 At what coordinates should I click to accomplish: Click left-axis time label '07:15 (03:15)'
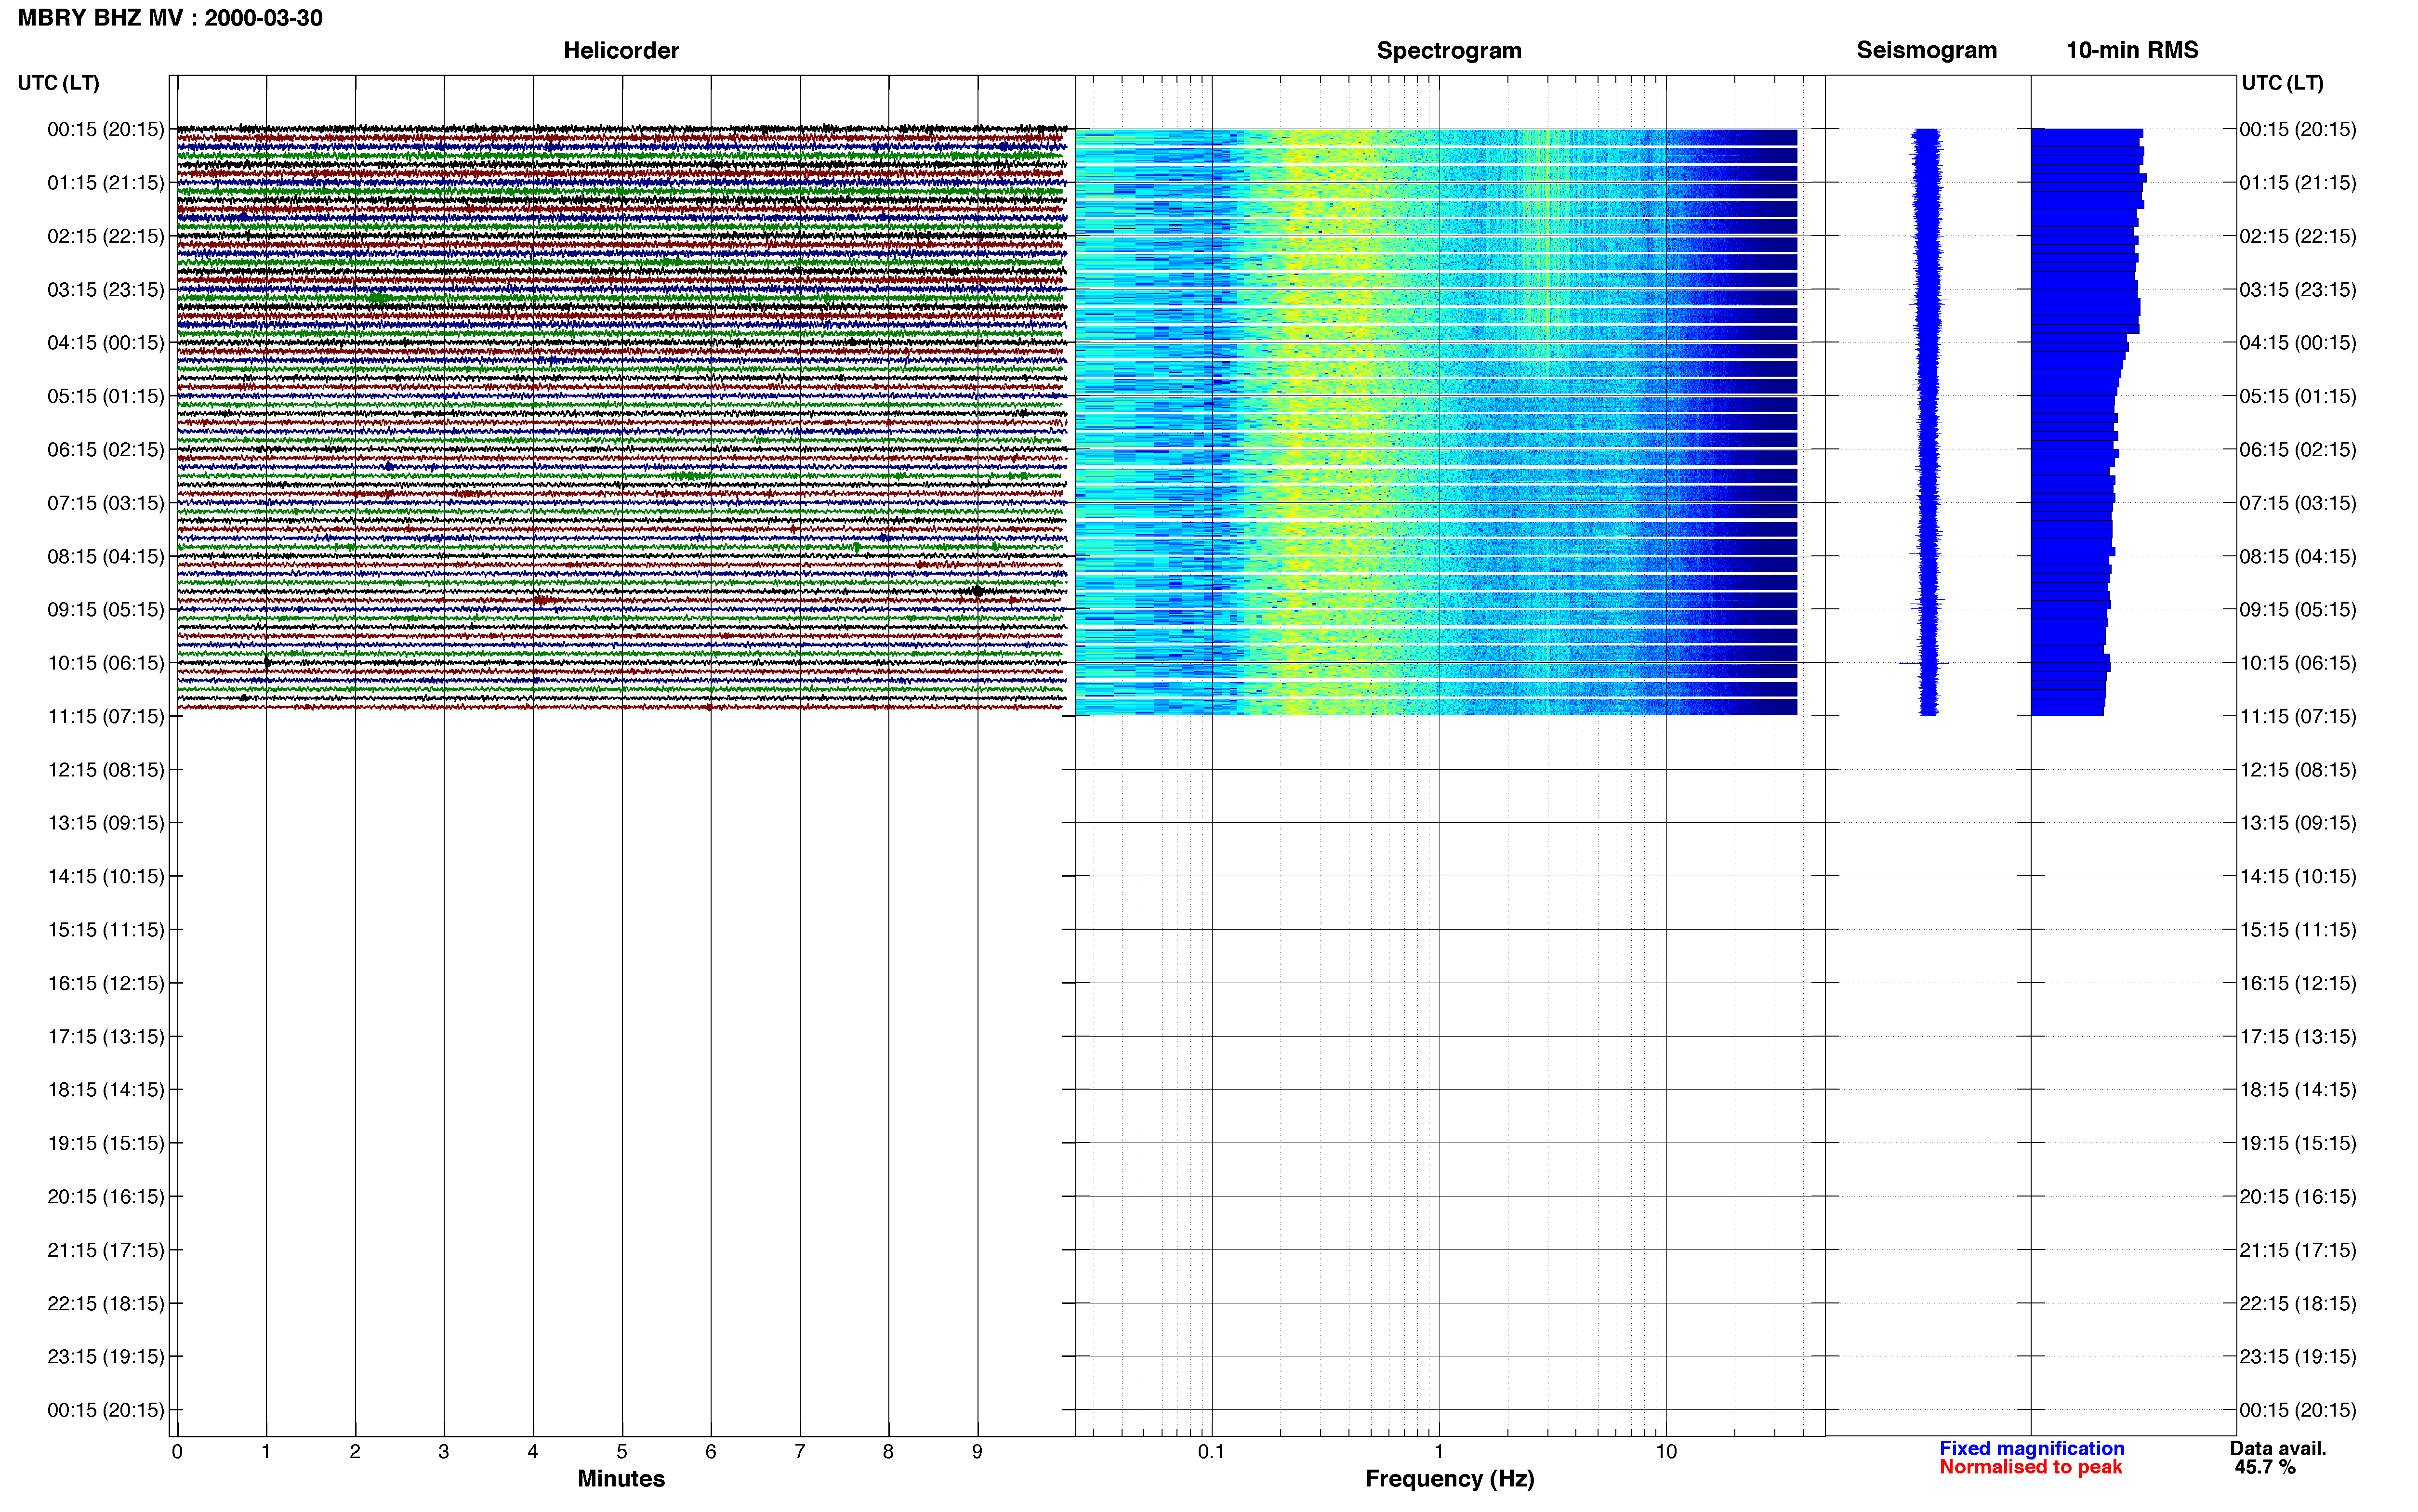(106, 503)
